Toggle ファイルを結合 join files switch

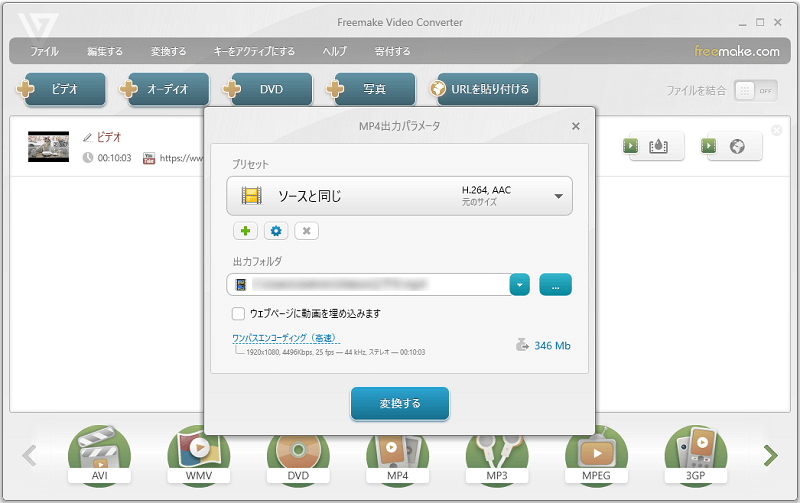tap(756, 91)
